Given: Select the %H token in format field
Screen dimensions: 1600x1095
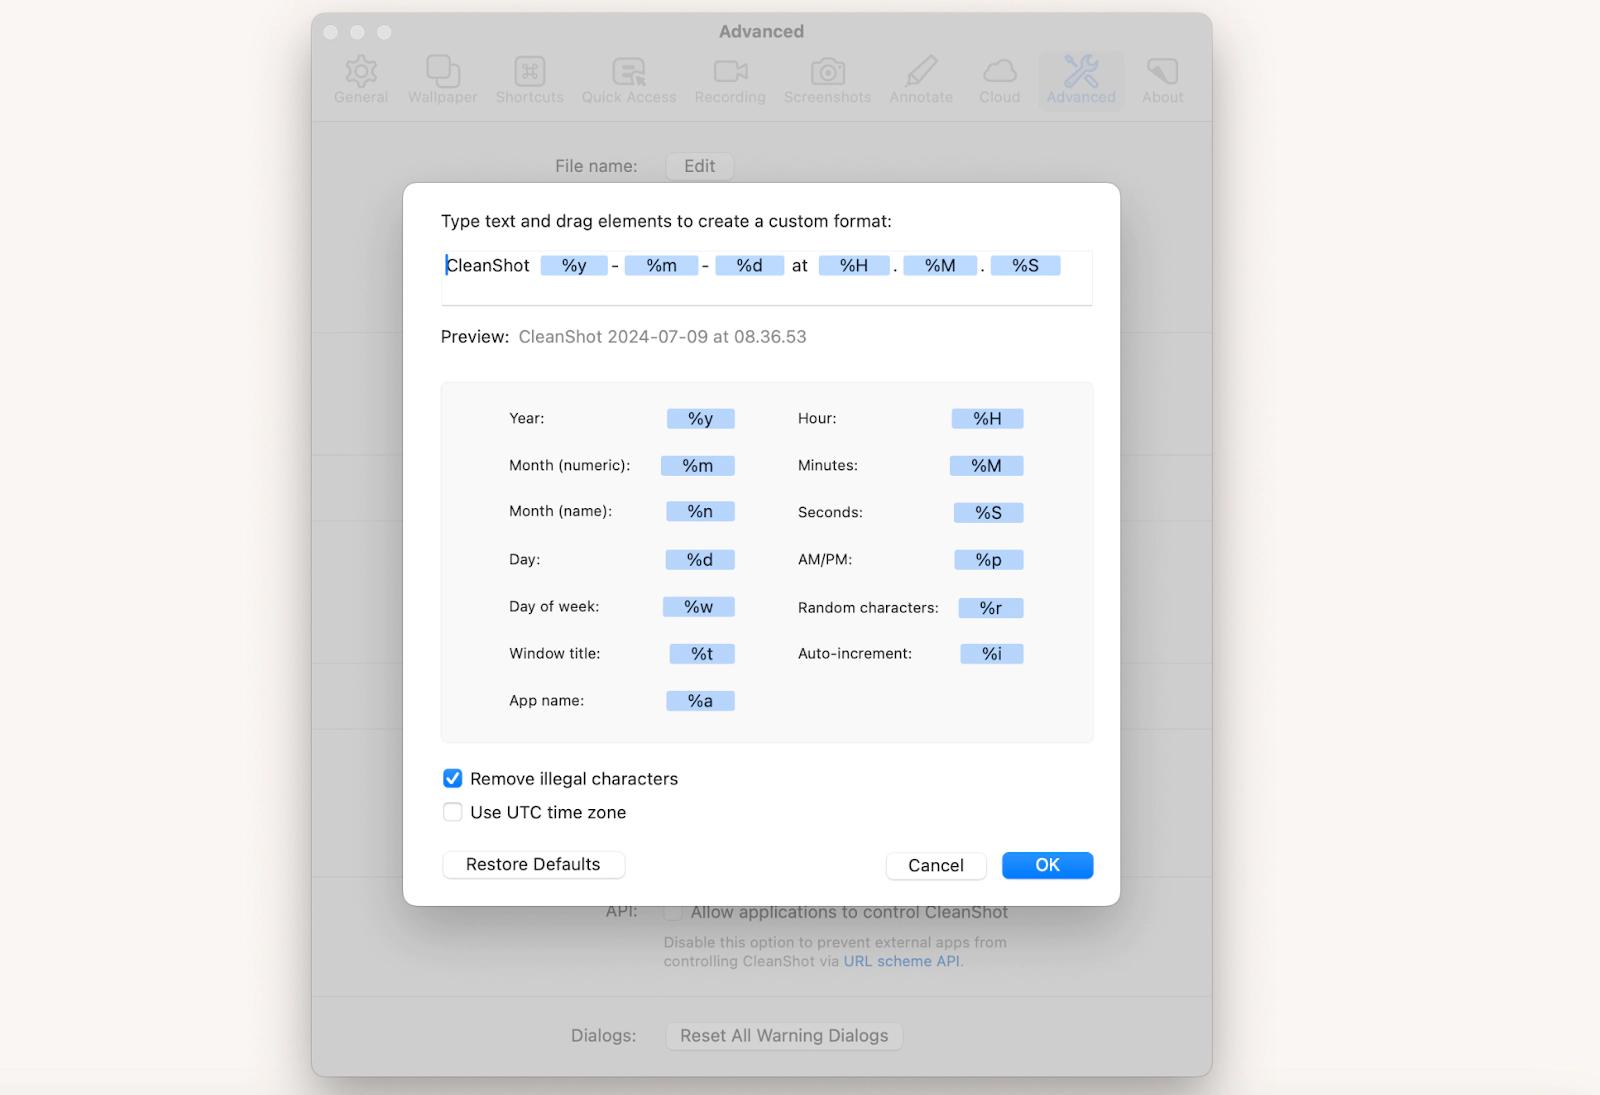Looking at the screenshot, I should click(854, 265).
